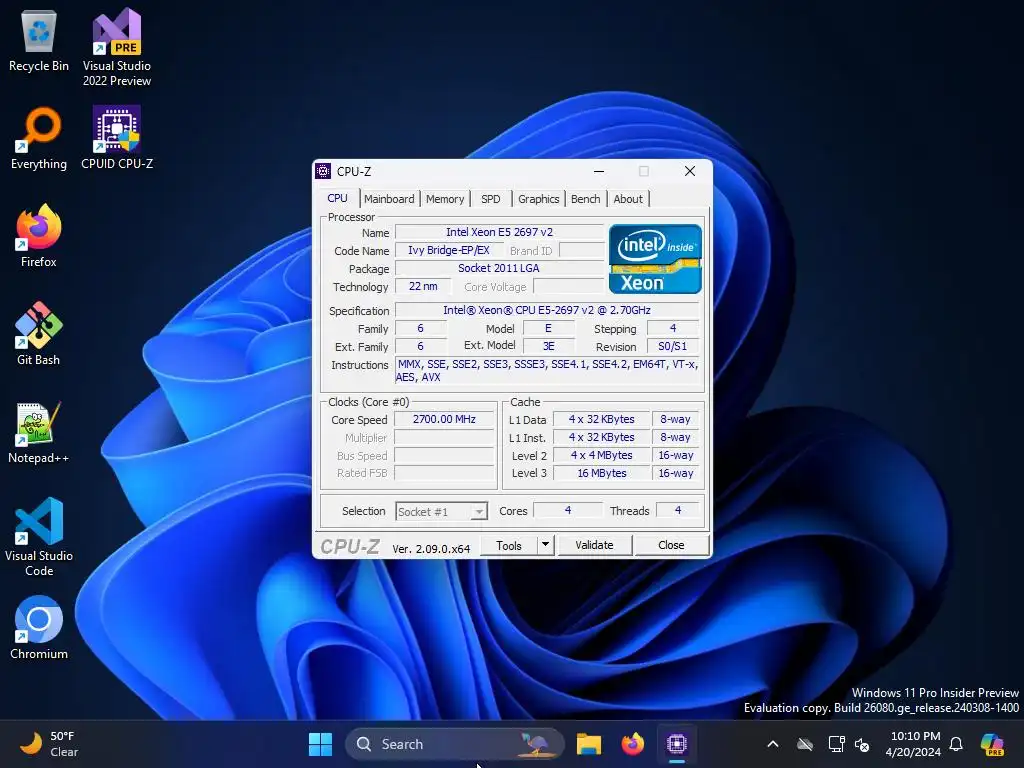1024x768 pixels.
Task: Open the Notepad++ desktop shortcut
Action: tap(39, 432)
